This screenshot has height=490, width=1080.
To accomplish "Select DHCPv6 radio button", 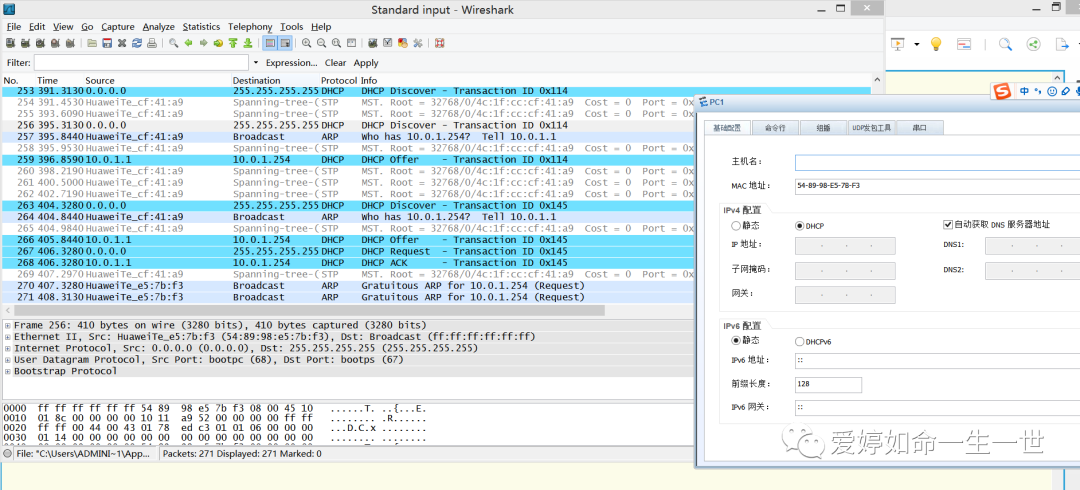I will pos(800,341).
